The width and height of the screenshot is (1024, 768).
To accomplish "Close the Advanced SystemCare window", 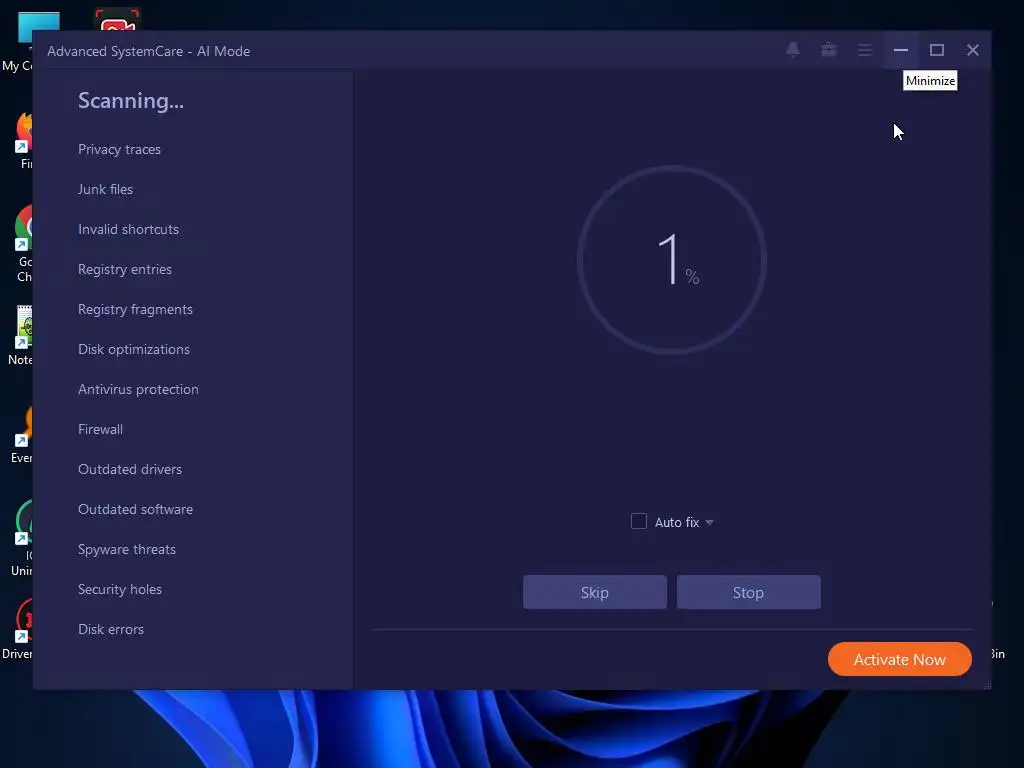I will click(972, 50).
